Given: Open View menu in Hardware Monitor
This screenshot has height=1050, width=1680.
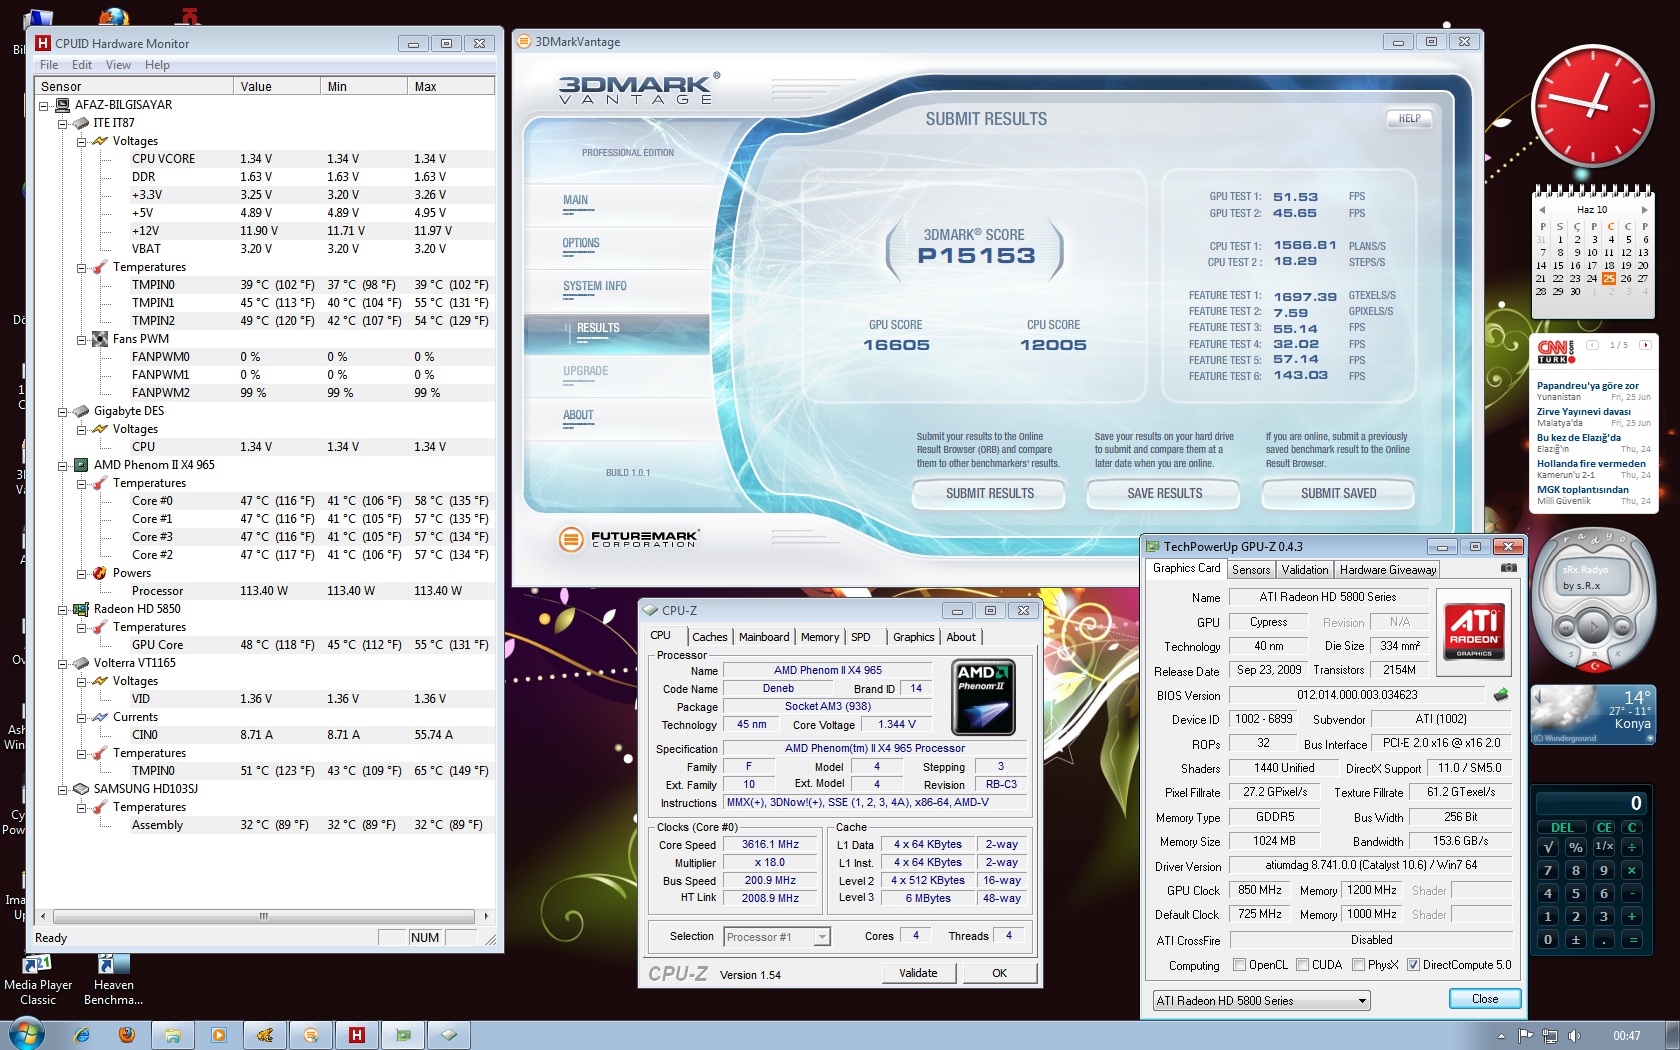Looking at the screenshot, I should (x=118, y=65).
